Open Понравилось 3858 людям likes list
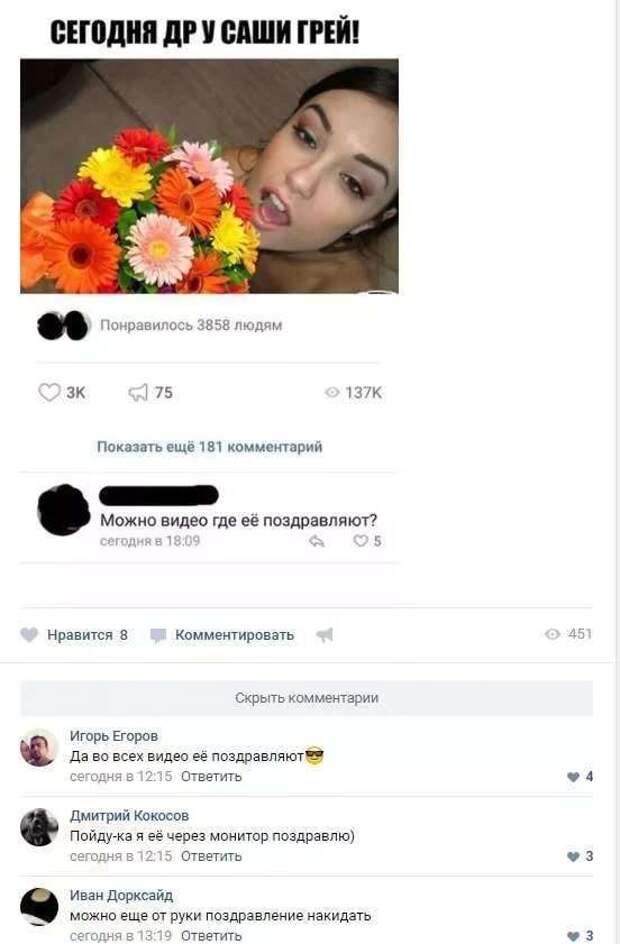The height and width of the screenshot is (944, 620). point(191,325)
